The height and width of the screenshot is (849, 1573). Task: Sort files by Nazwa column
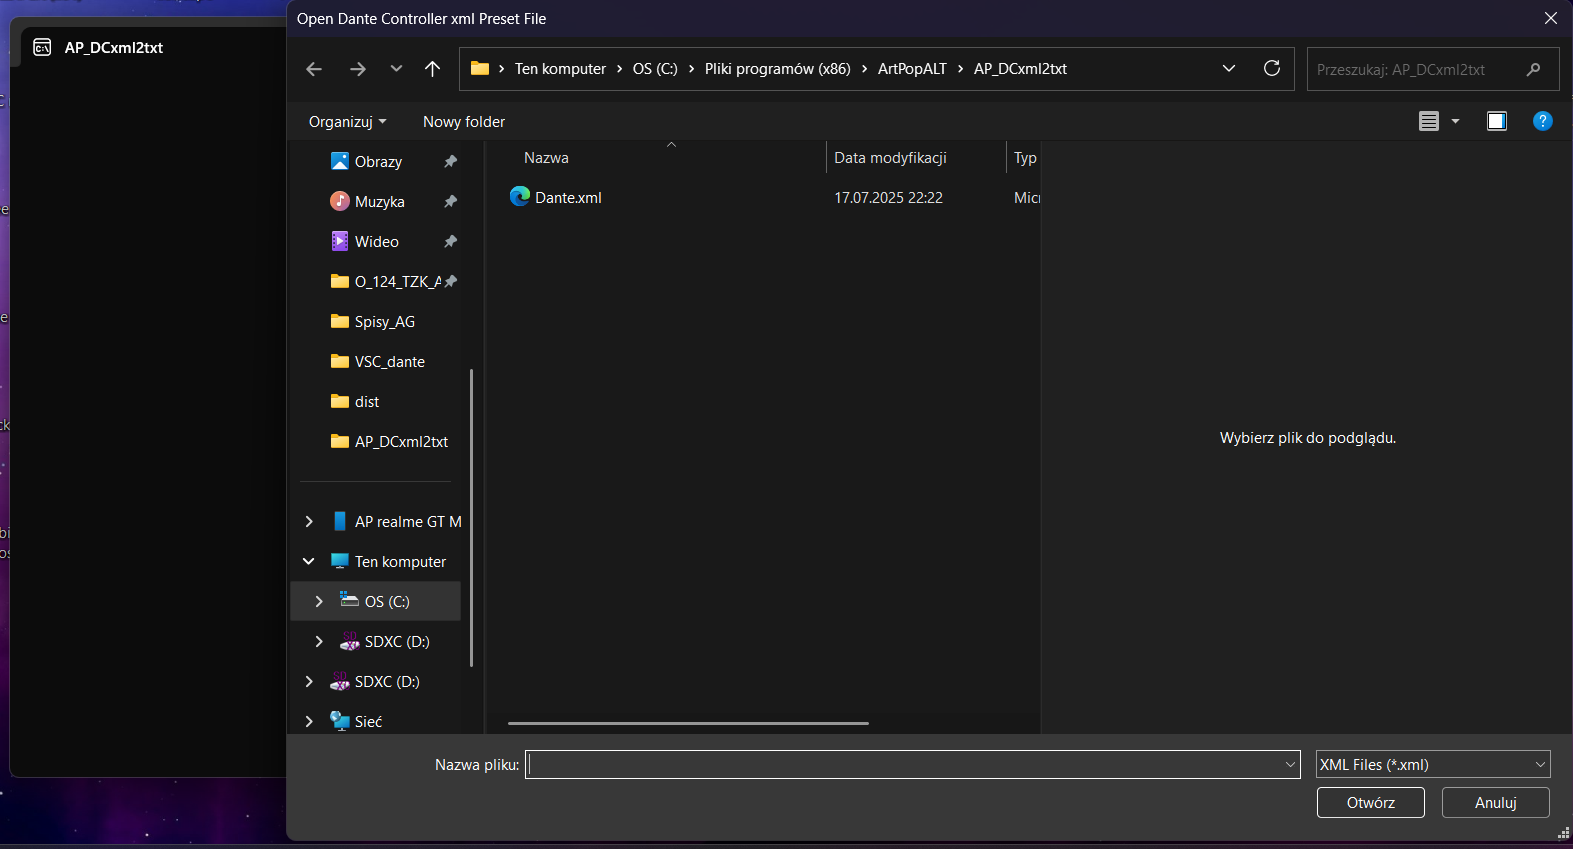[x=546, y=158]
